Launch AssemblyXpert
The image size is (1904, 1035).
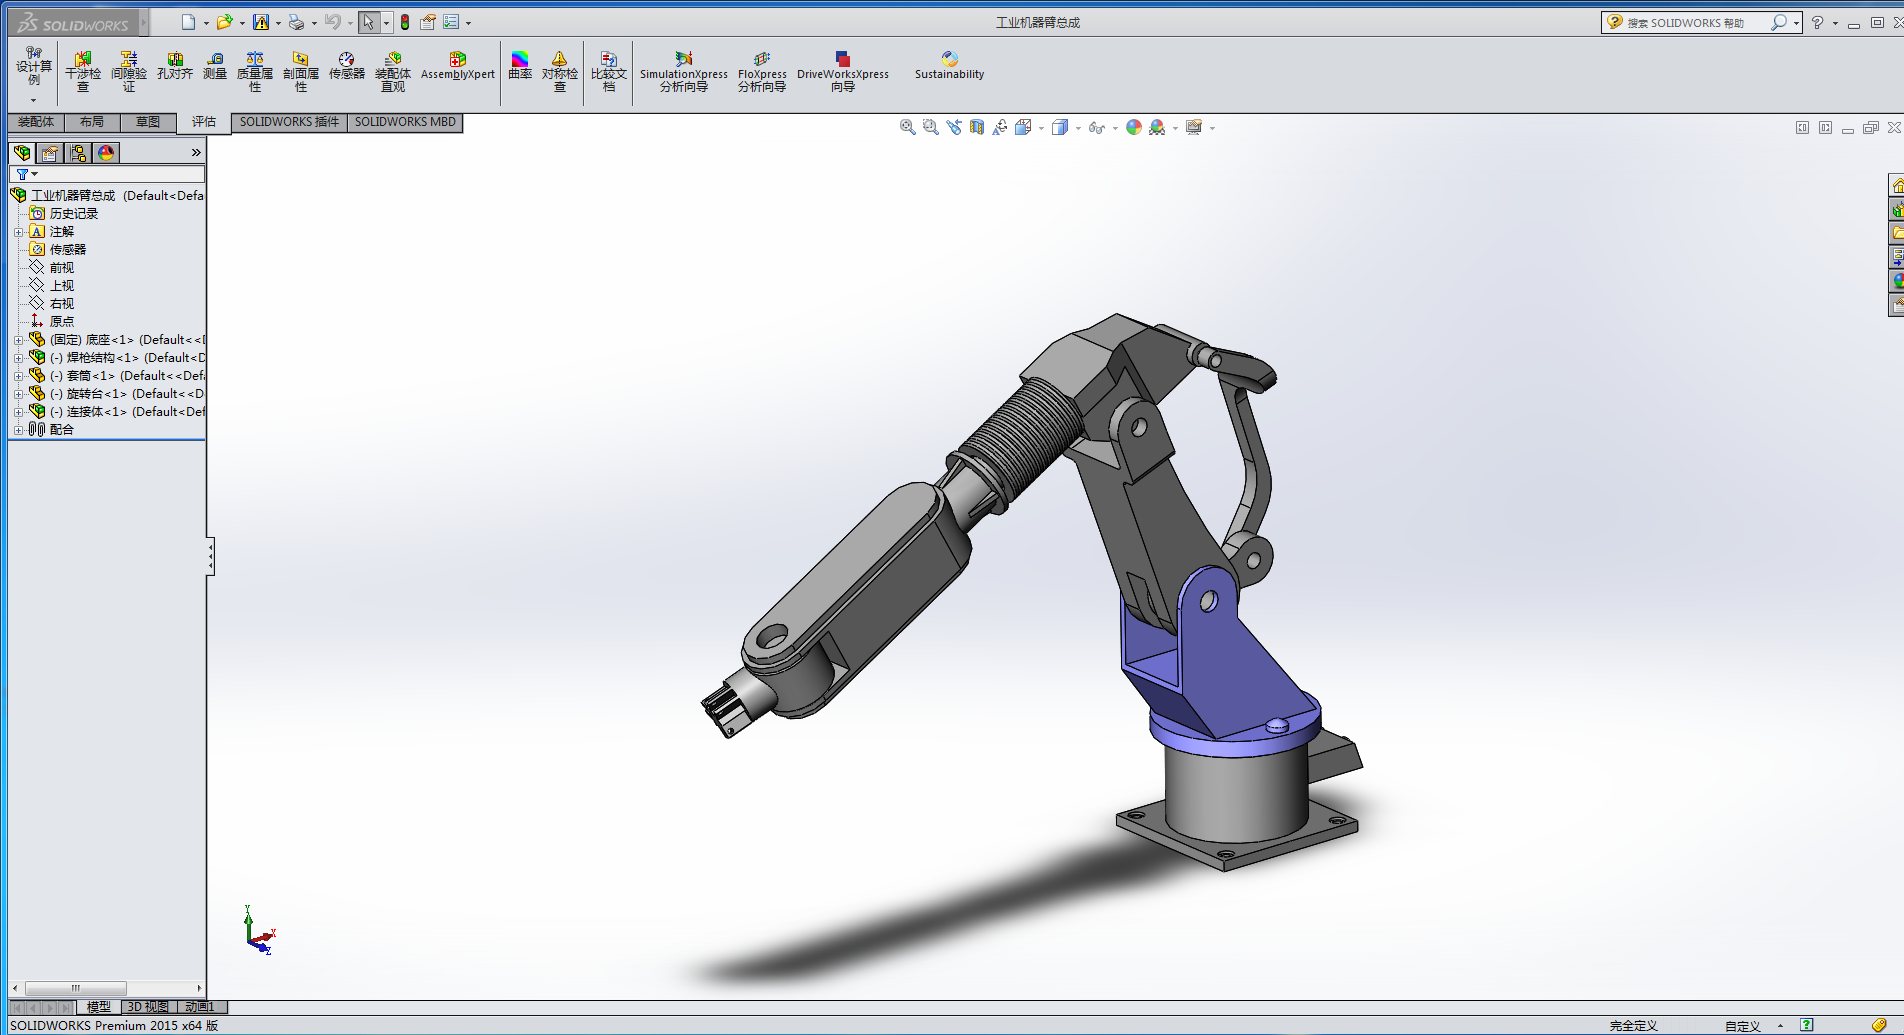pos(458,66)
